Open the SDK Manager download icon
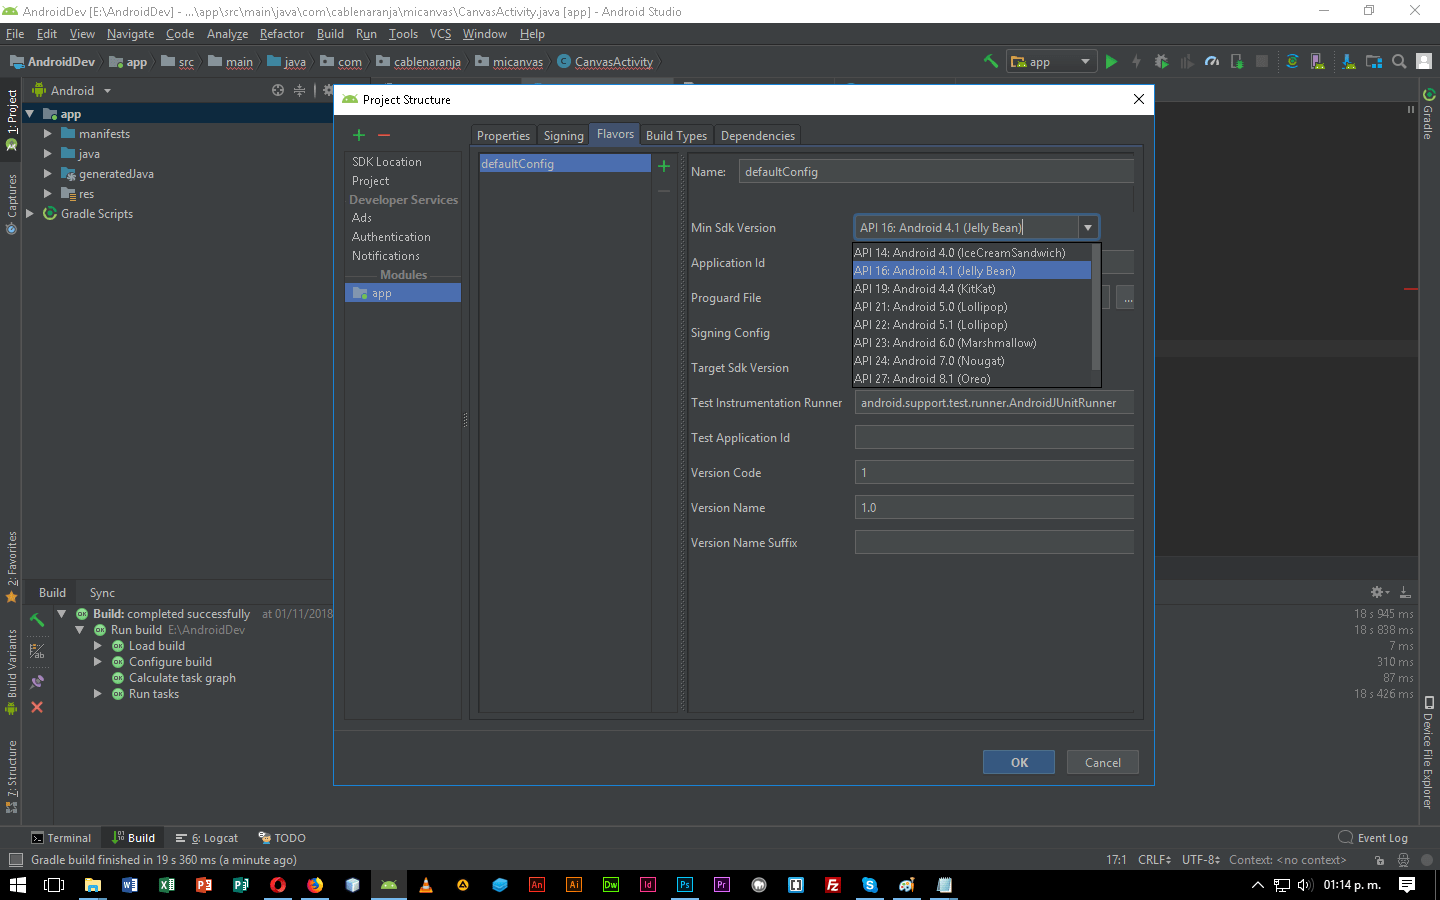Screen dimensions: 1440x900 point(1348,61)
